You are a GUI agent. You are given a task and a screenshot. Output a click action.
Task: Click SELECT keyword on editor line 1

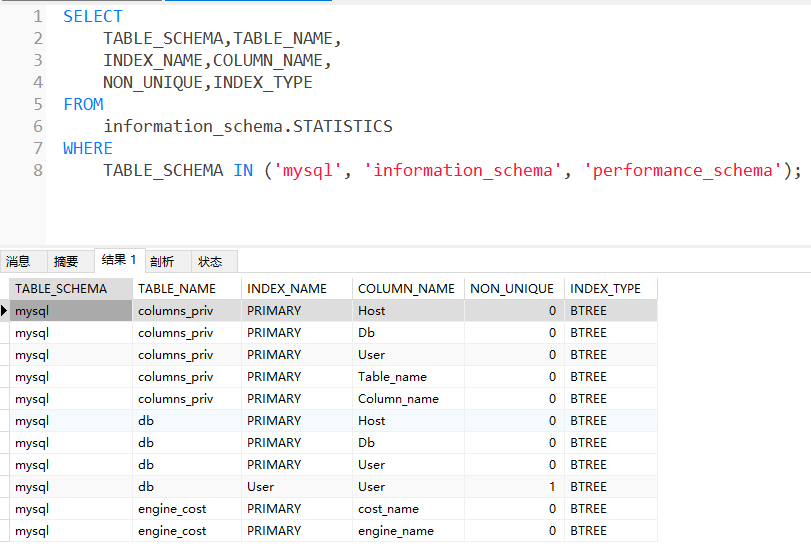click(93, 17)
